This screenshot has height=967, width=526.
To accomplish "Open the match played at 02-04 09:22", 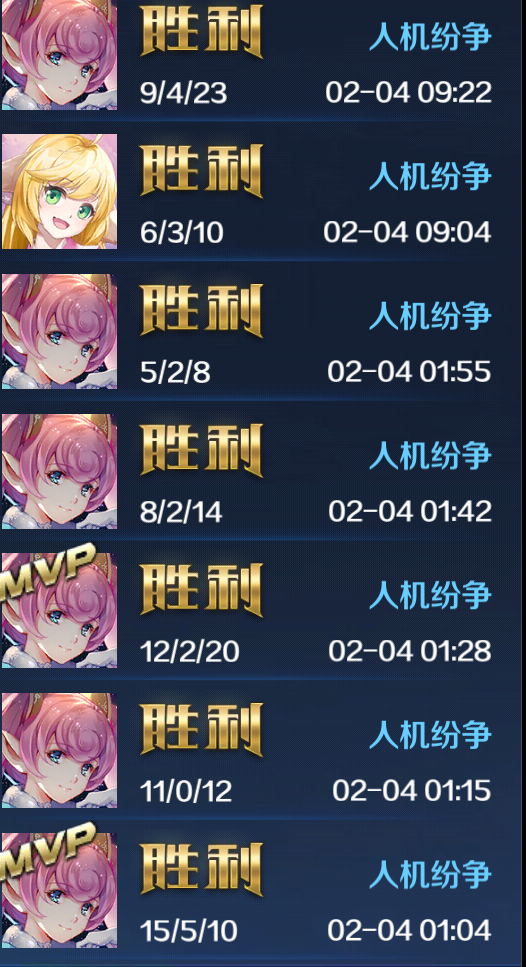I will click(x=261, y=57).
